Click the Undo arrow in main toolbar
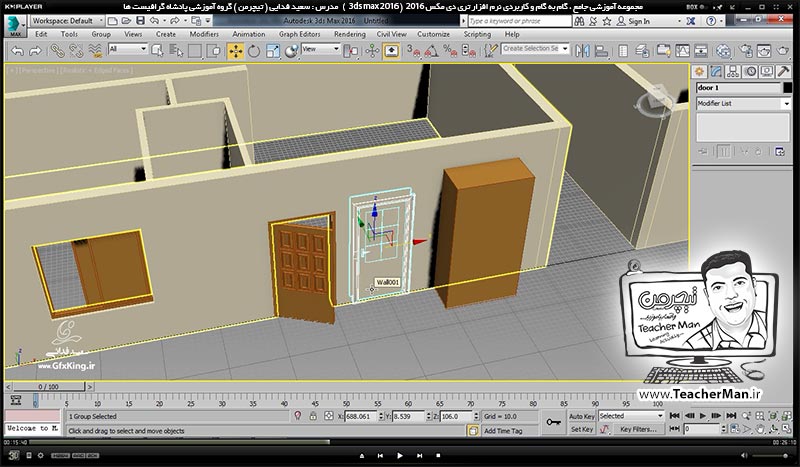The image size is (800, 467). [17, 51]
